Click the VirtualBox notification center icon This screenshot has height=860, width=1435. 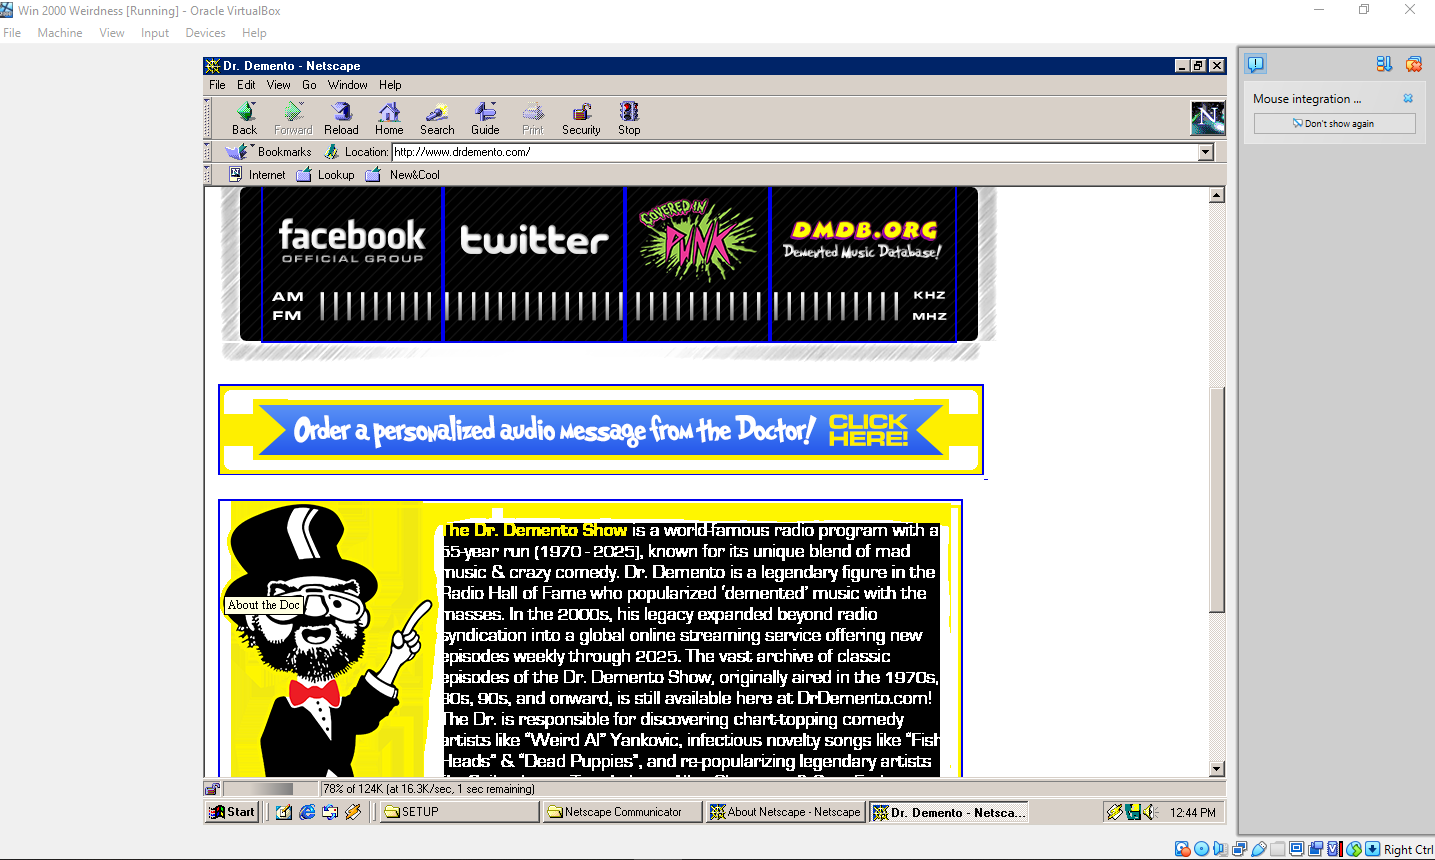1255,64
